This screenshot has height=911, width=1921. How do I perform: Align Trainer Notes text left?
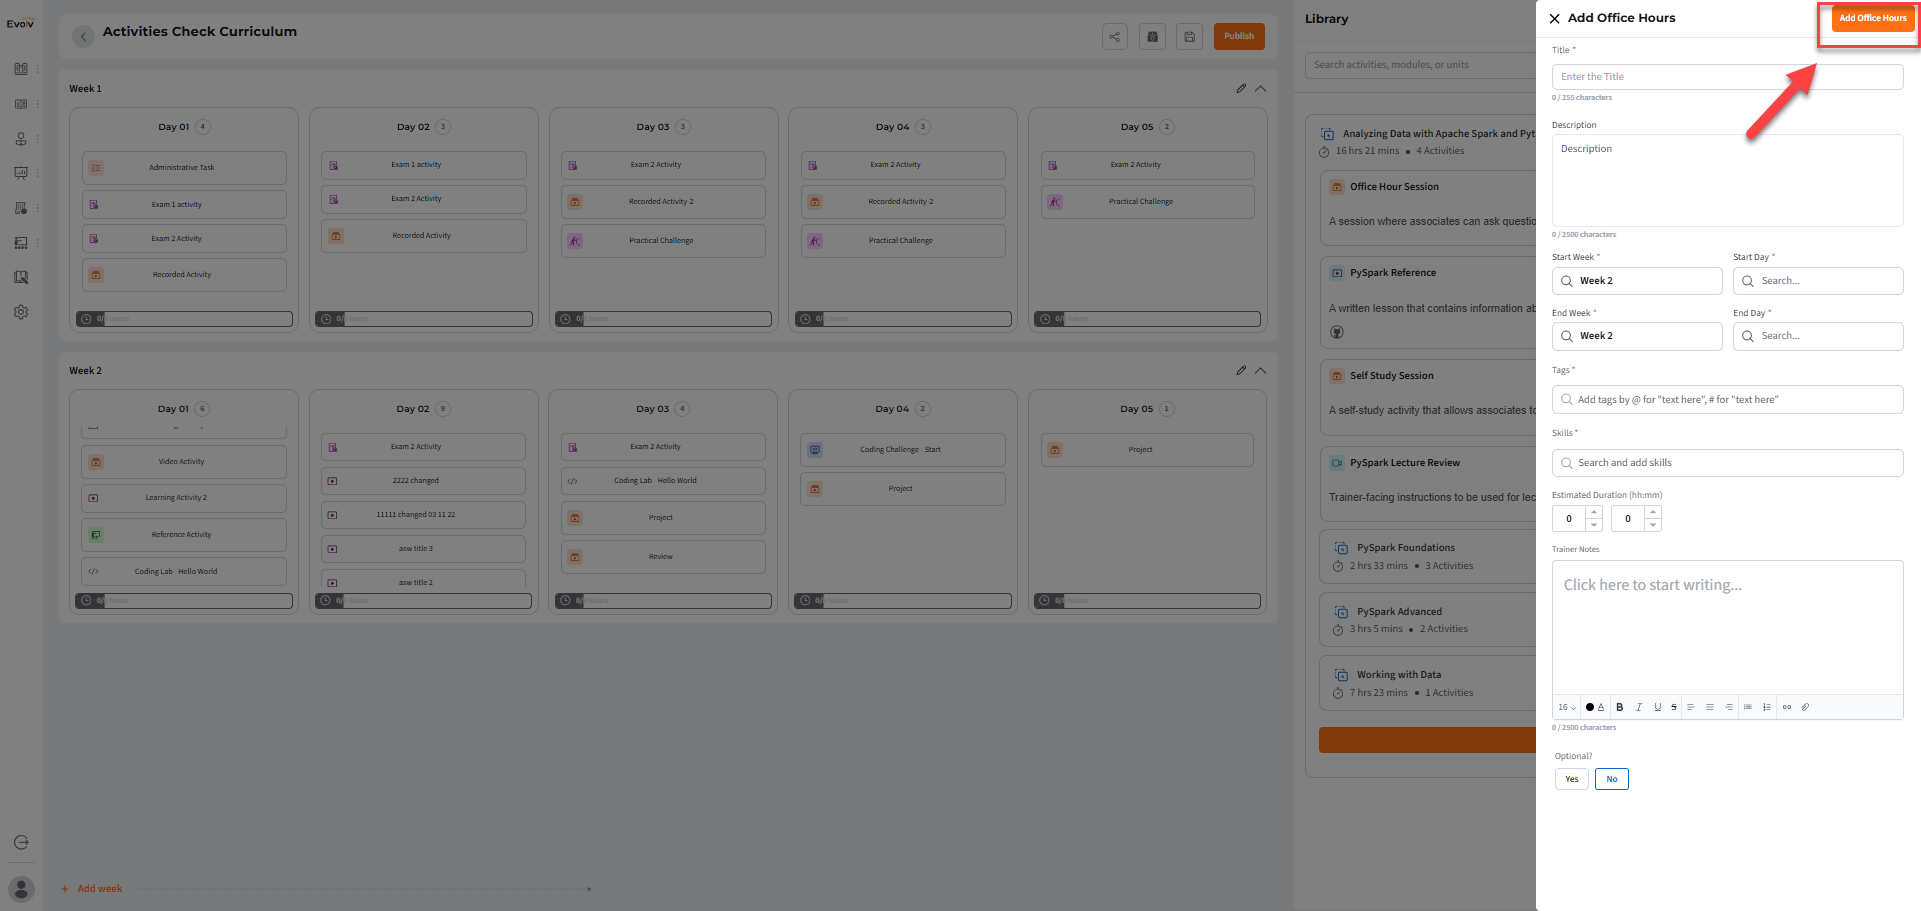pyautogui.click(x=1691, y=707)
